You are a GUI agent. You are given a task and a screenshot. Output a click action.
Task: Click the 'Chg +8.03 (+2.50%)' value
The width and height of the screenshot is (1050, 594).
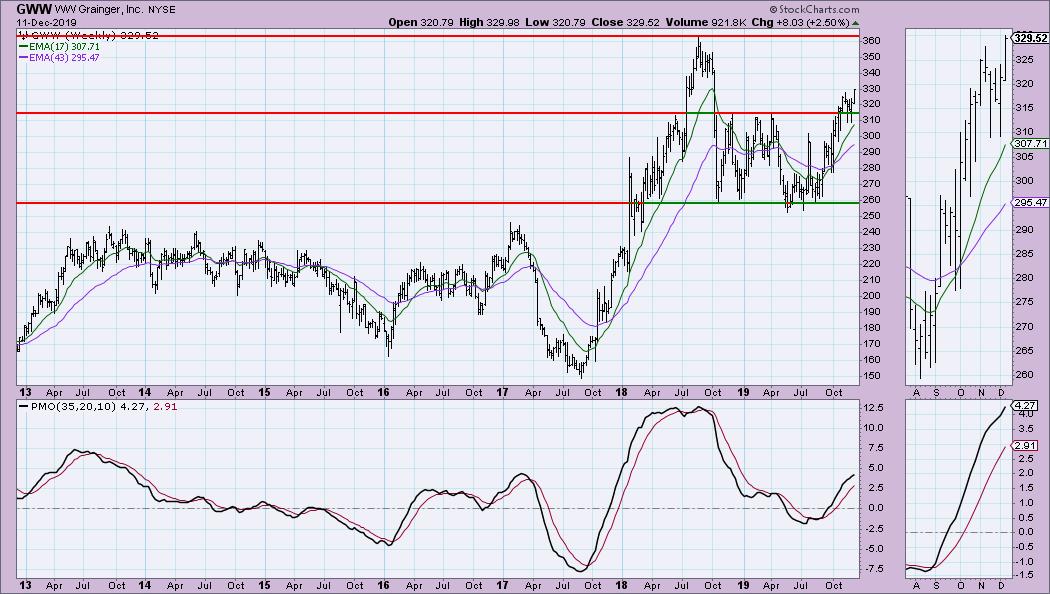pyautogui.click(x=800, y=22)
